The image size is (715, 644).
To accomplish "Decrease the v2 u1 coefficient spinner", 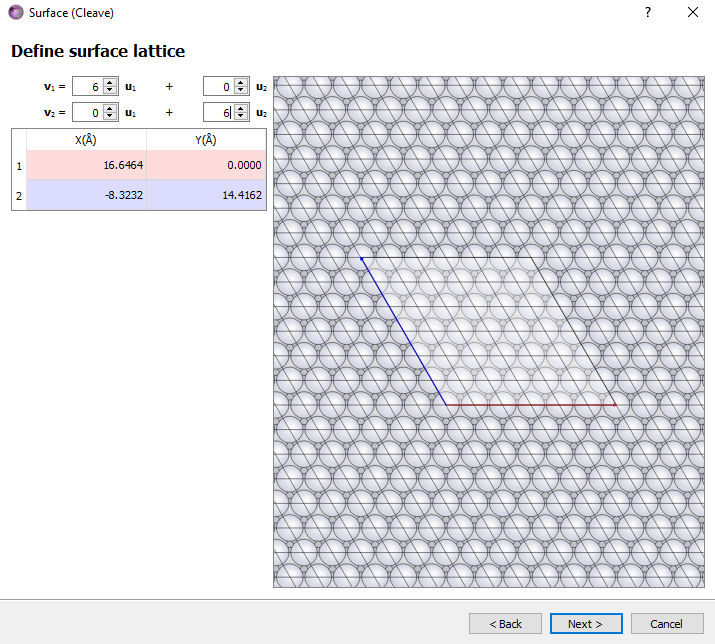I will [x=109, y=116].
